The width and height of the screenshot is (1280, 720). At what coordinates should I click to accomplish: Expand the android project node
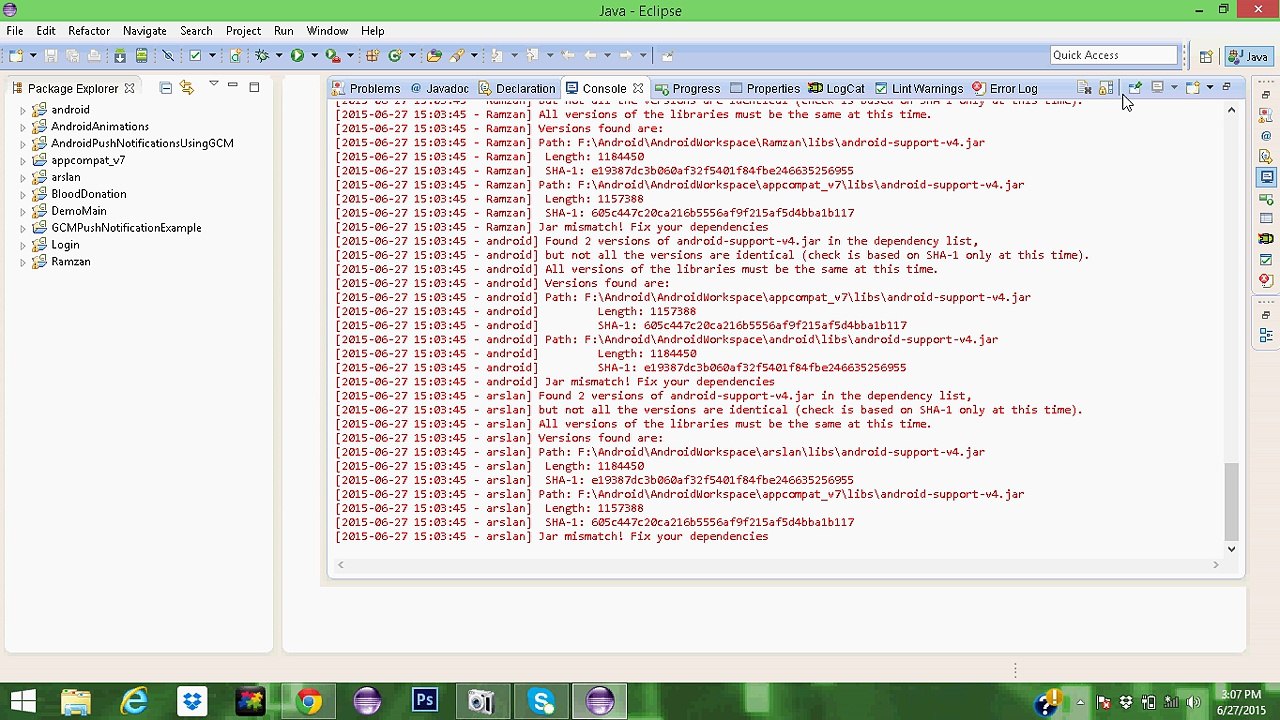pos(23,110)
